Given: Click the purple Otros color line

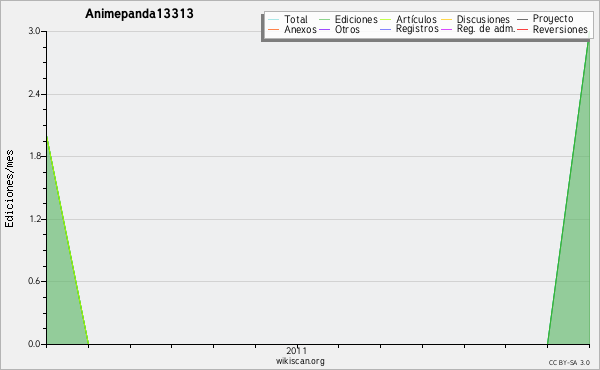Looking at the screenshot, I should click(324, 29).
